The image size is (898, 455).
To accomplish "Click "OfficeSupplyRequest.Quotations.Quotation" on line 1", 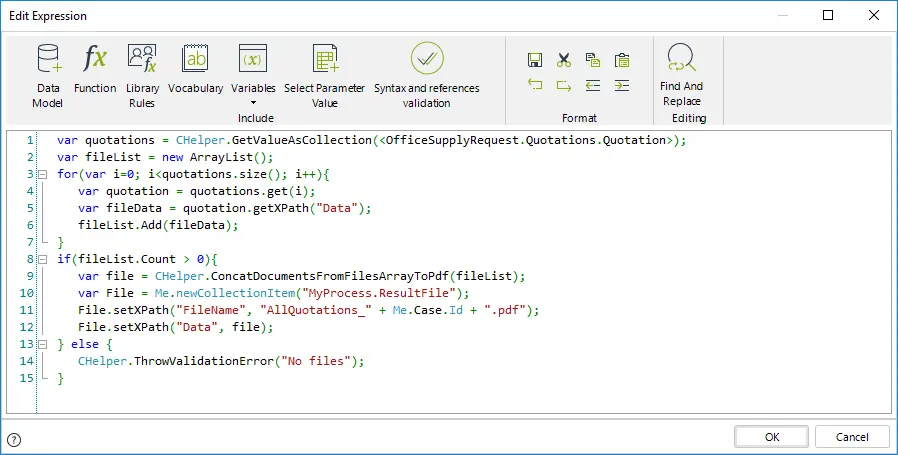I will [526, 140].
